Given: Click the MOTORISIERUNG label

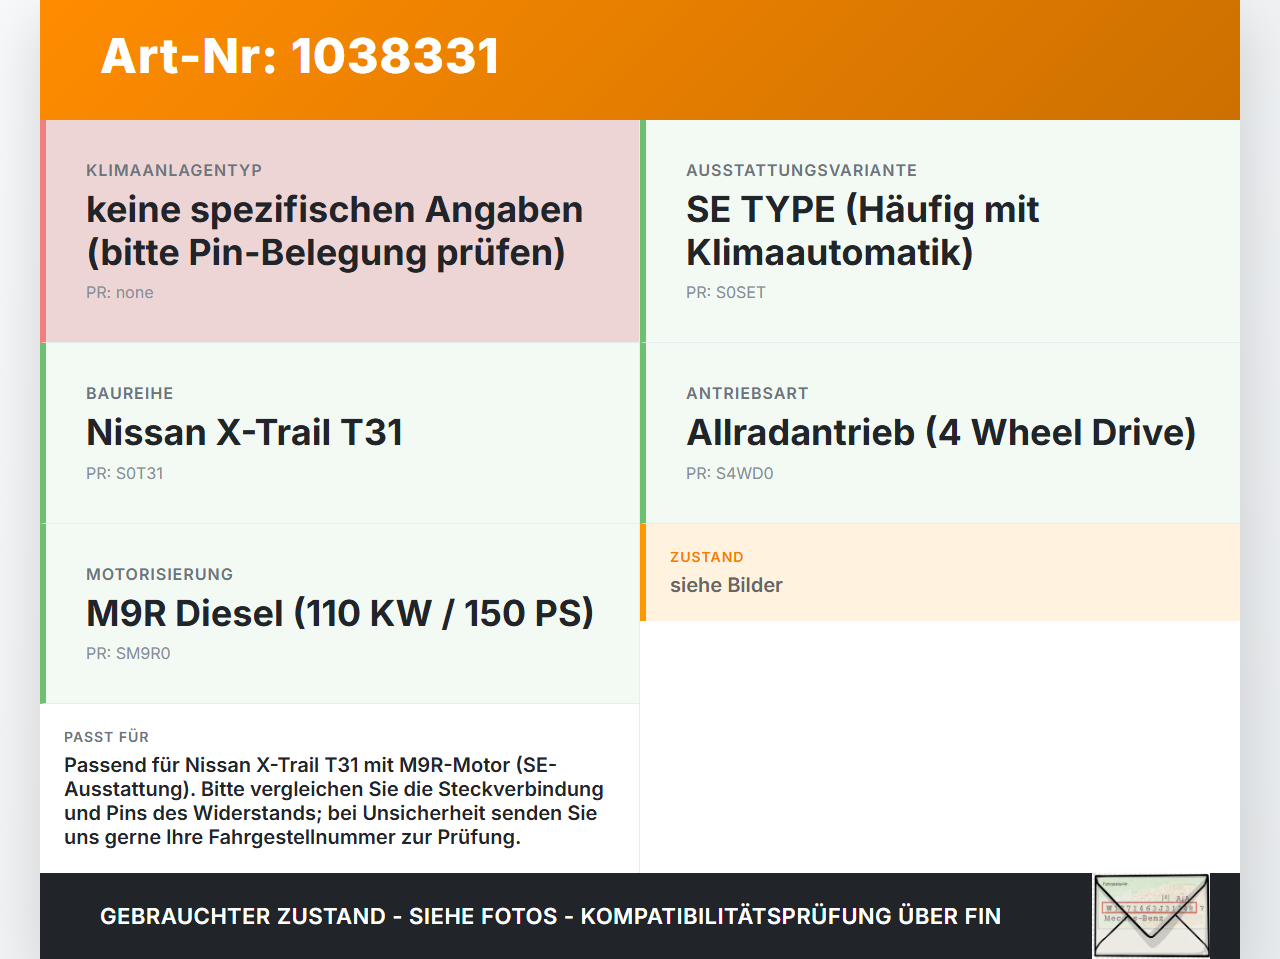Looking at the screenshot, I should pos(160,574).
